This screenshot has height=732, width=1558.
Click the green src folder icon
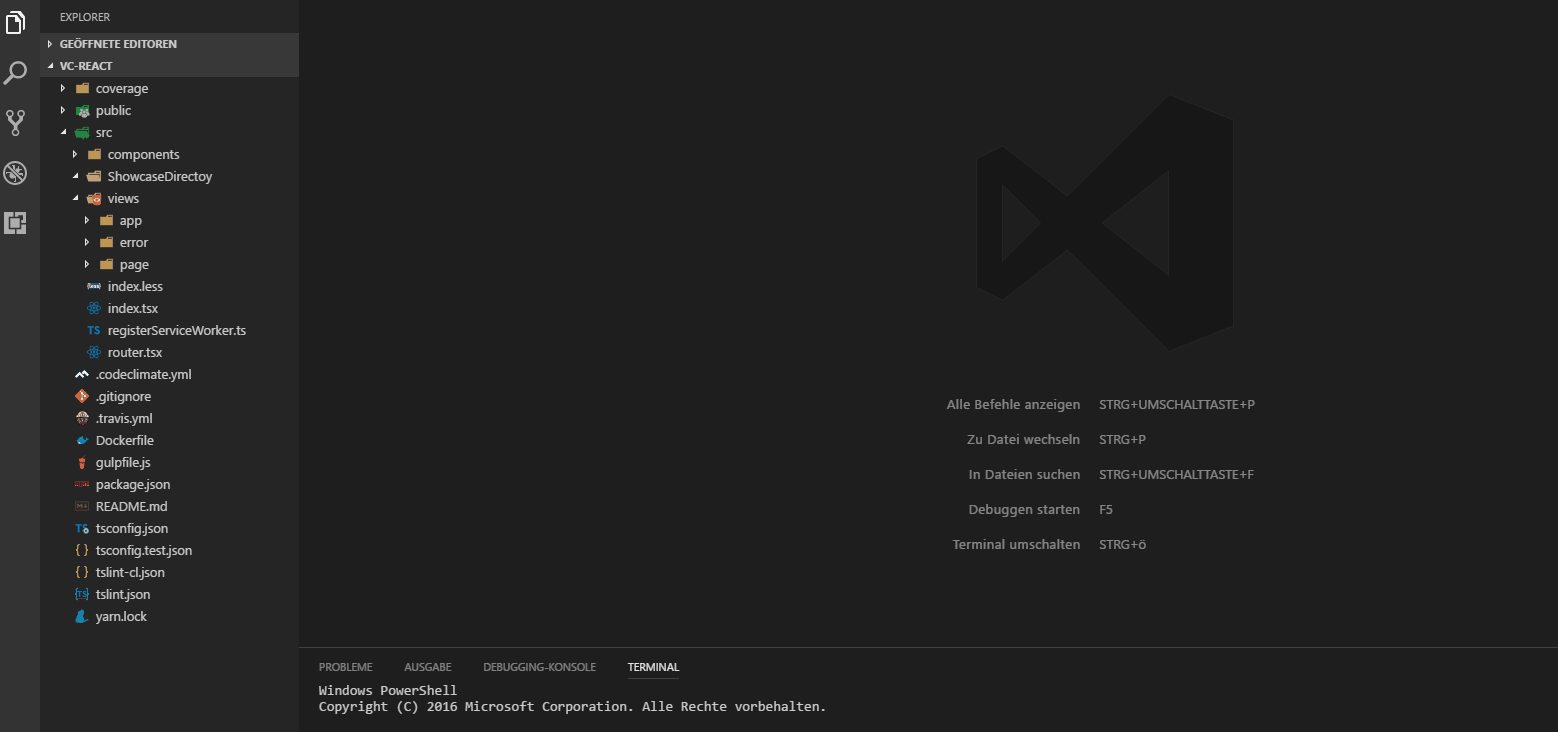click(x=82, y=132)
